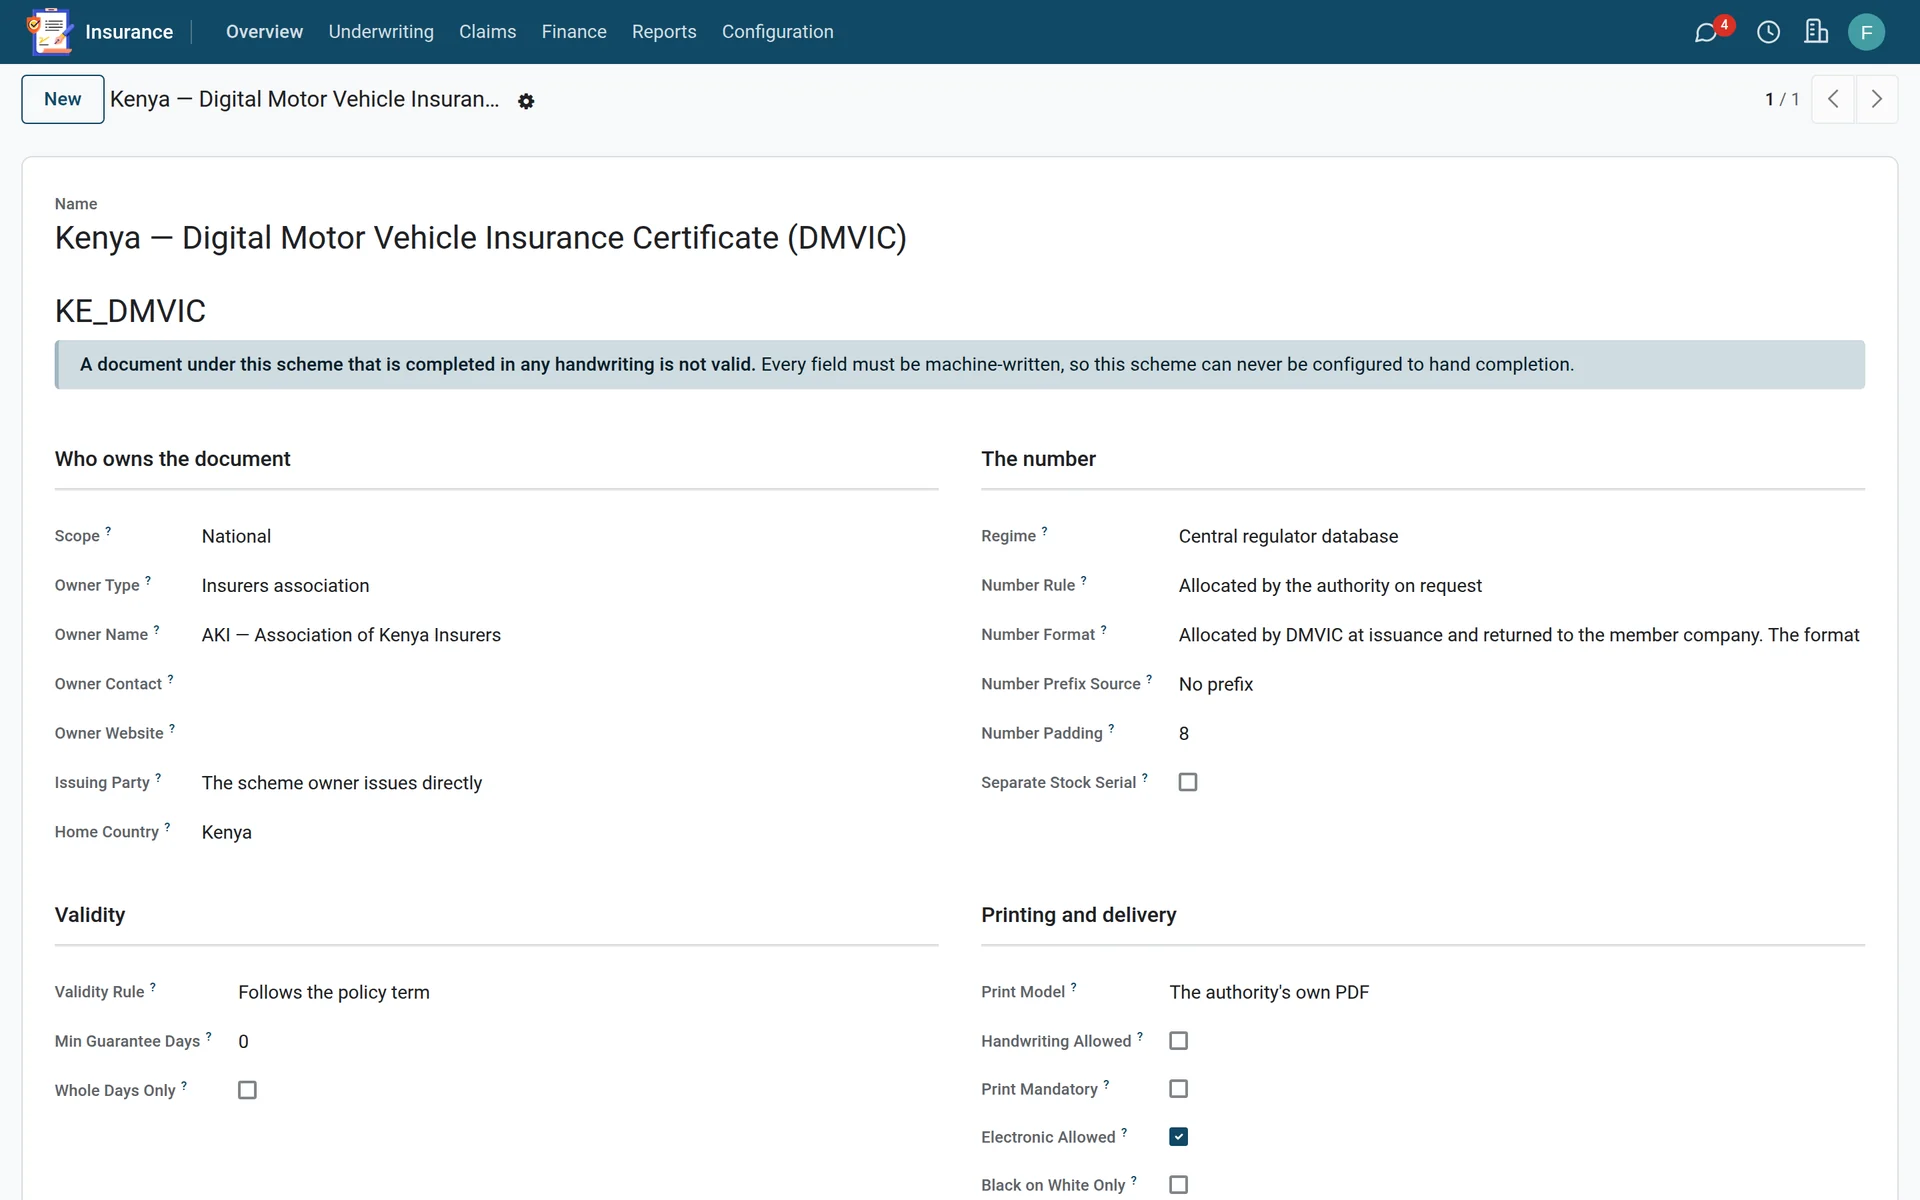Screen dimensions: 1920x1200
Task: Open the Finance menu
Action: (x=574, y=32)
